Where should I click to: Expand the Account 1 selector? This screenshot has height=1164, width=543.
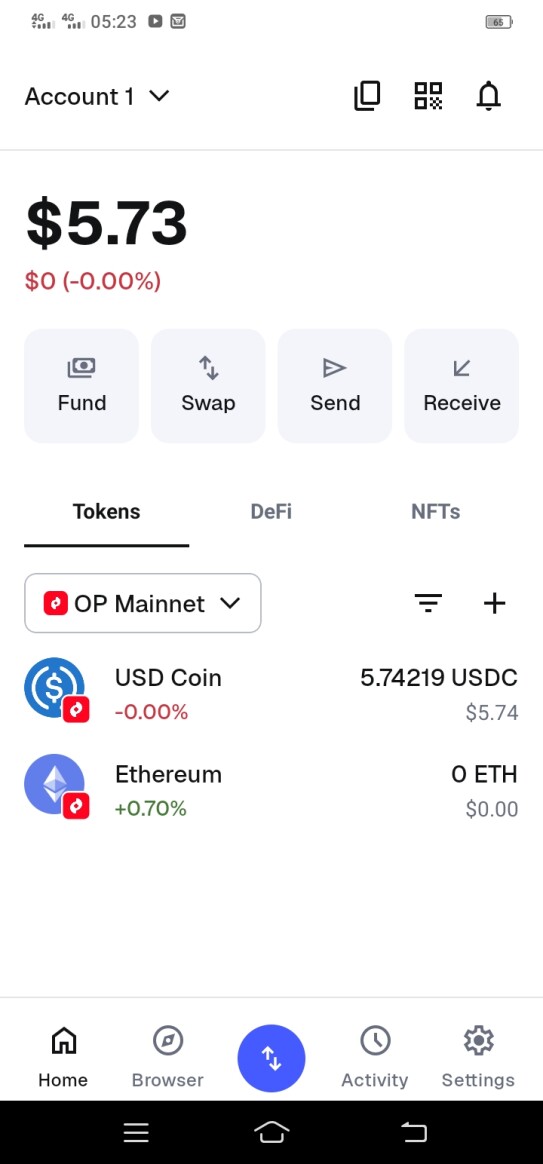[x=97, y=97]
